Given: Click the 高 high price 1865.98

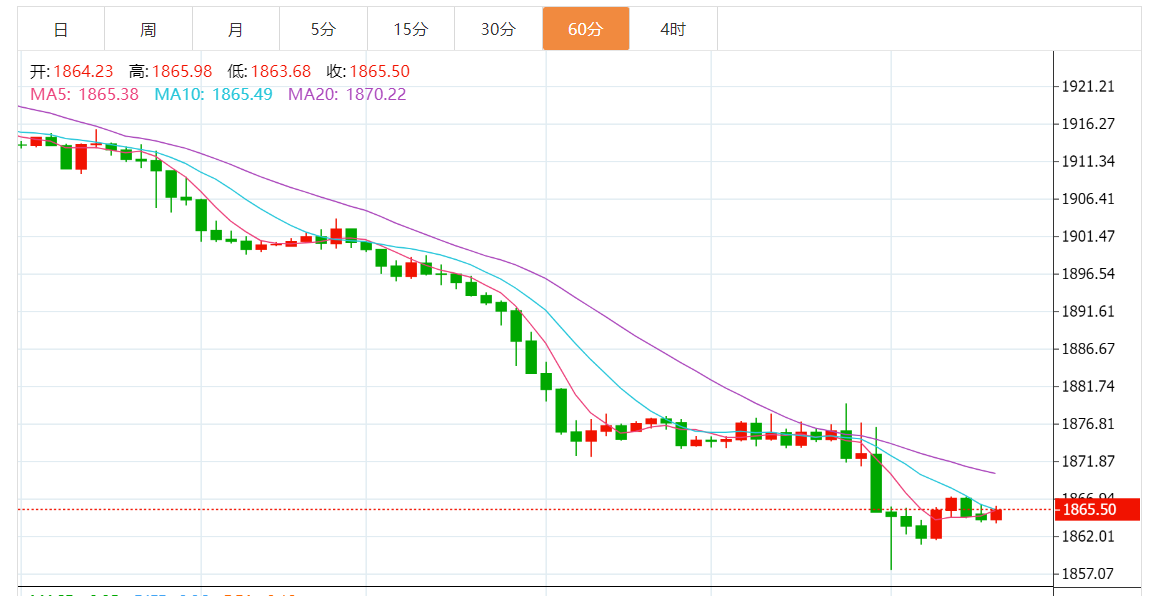Looking at the screenshot, I should click(x=183, y=72).
